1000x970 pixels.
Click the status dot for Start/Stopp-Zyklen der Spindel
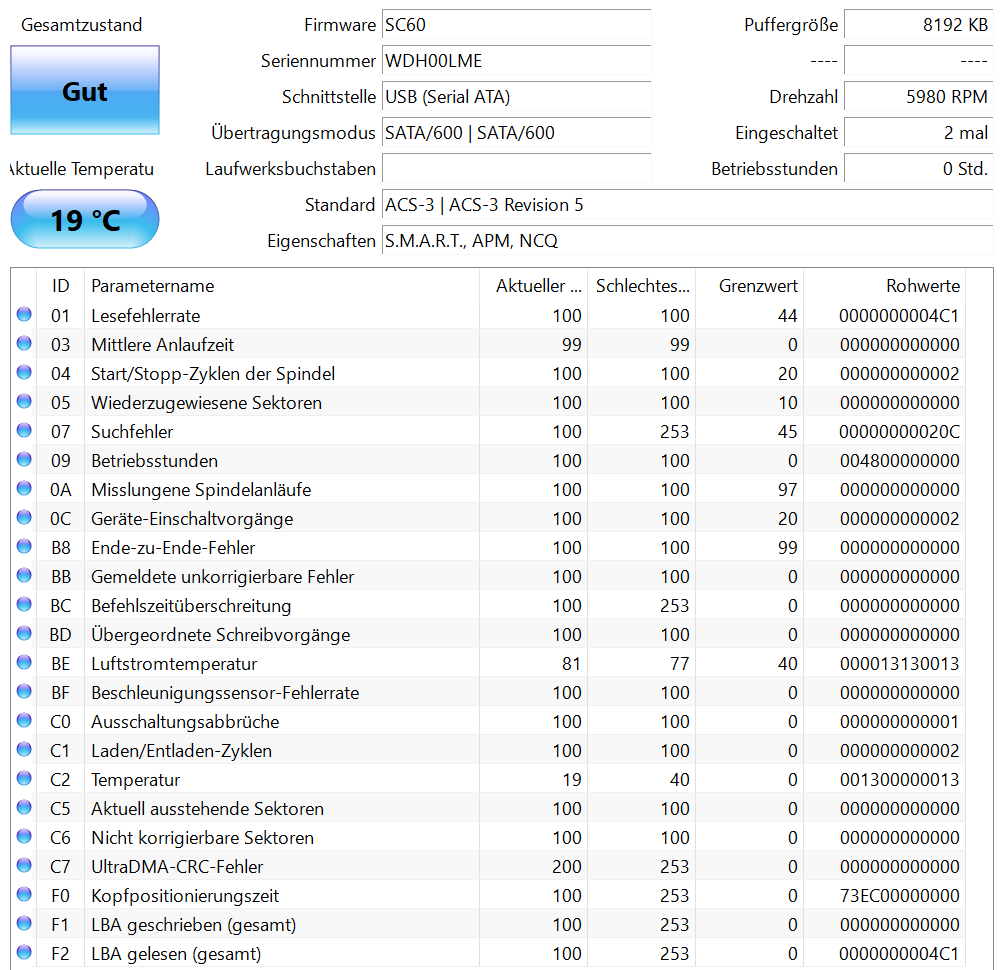coord(24,372)
